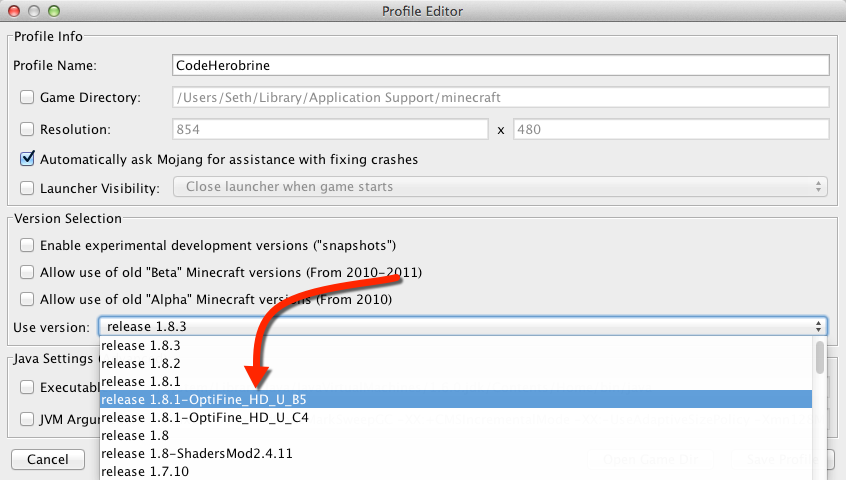Allow old Beta Minecraft versions checkbox
This screenshot has width=846, height=480.
(27, 272)
